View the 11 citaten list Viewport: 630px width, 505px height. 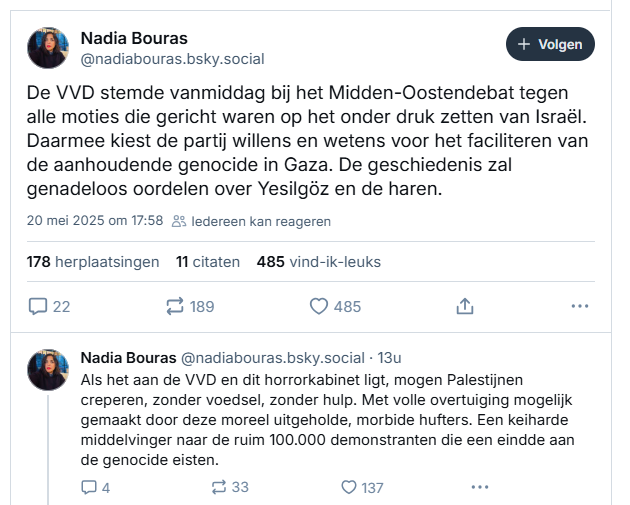click(208, 262)
